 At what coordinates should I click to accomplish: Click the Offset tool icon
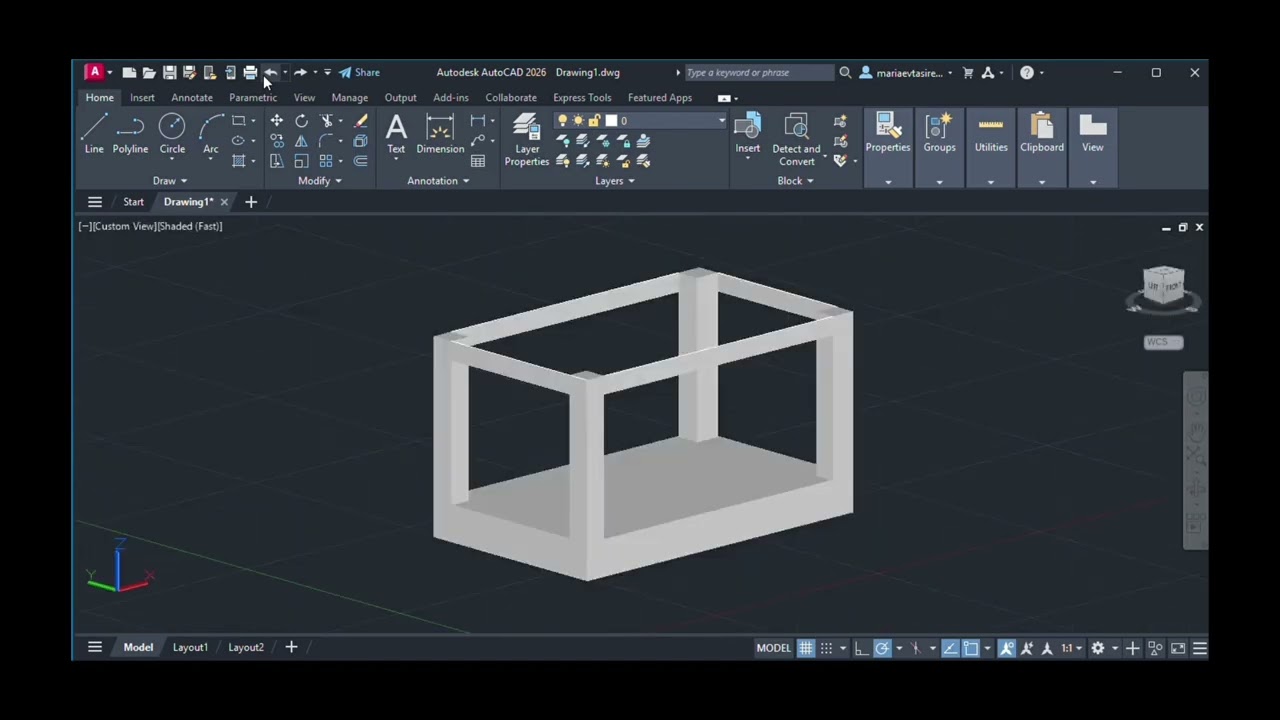[361, 161]
